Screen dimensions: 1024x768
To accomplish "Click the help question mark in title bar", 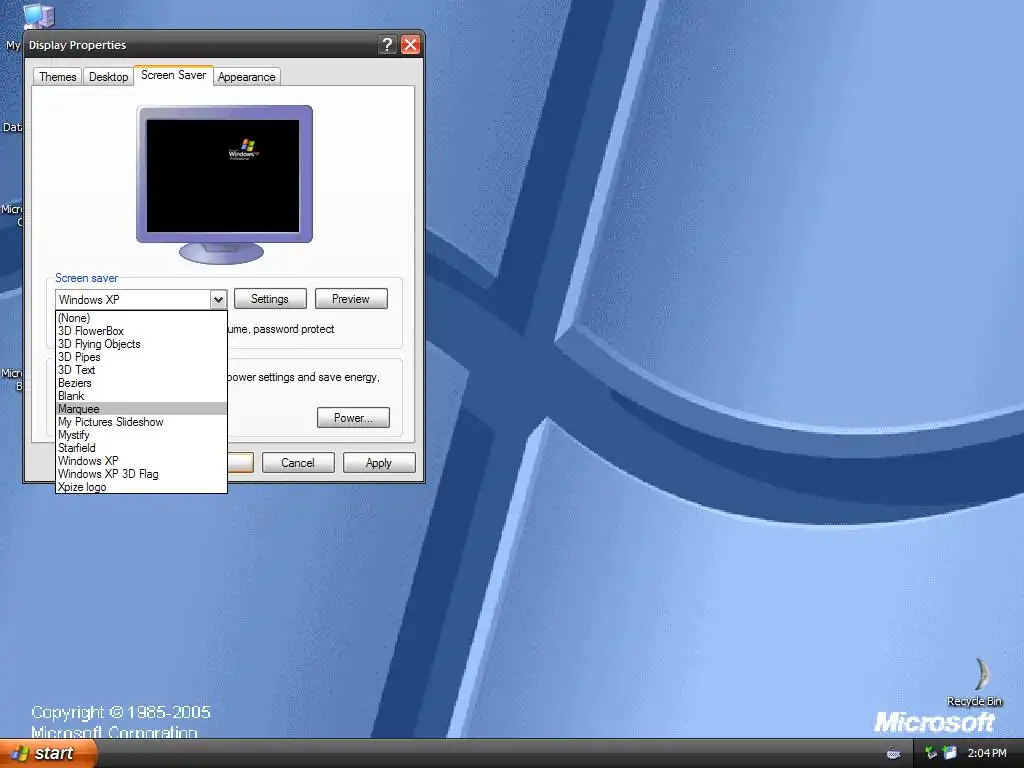I will [387, 44].
